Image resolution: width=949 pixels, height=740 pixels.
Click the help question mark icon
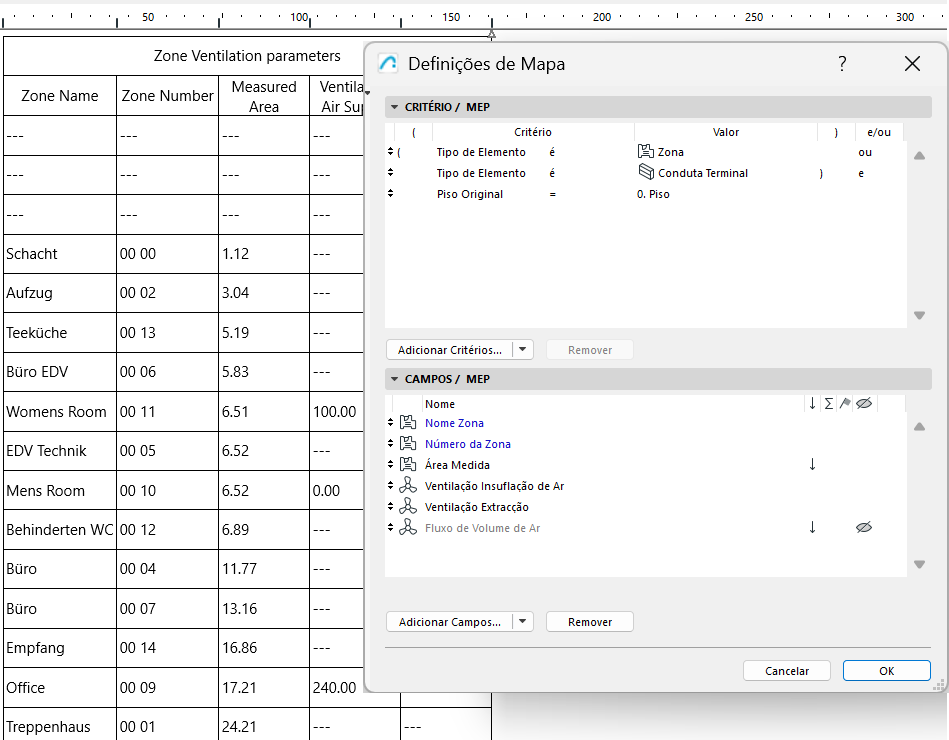(x=842, y=62)
